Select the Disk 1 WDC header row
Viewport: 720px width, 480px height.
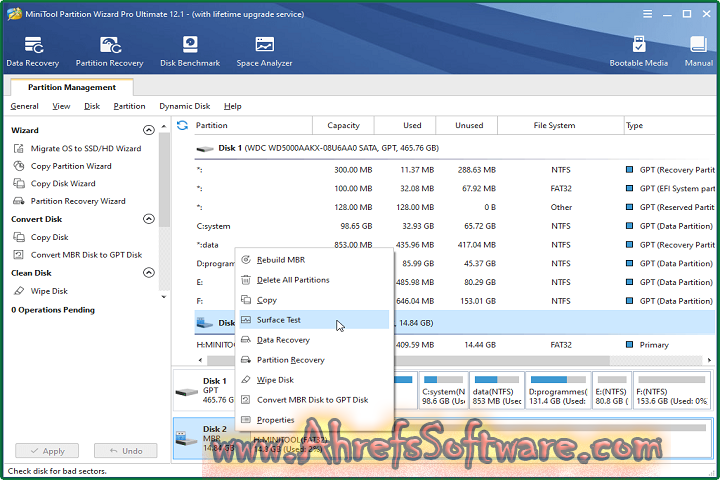(x=455, y=148)
